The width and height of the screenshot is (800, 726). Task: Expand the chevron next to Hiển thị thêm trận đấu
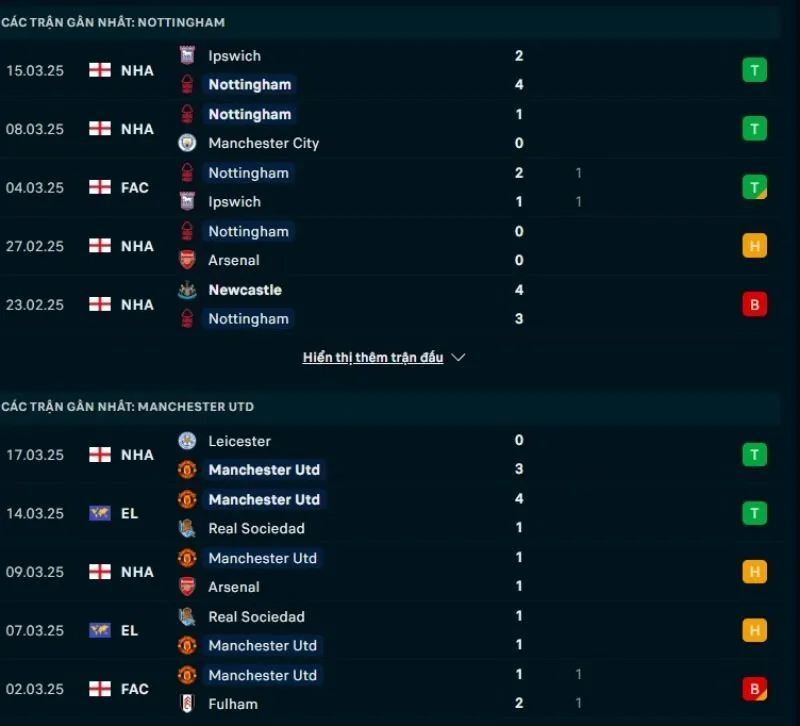(x=459, y=357)
